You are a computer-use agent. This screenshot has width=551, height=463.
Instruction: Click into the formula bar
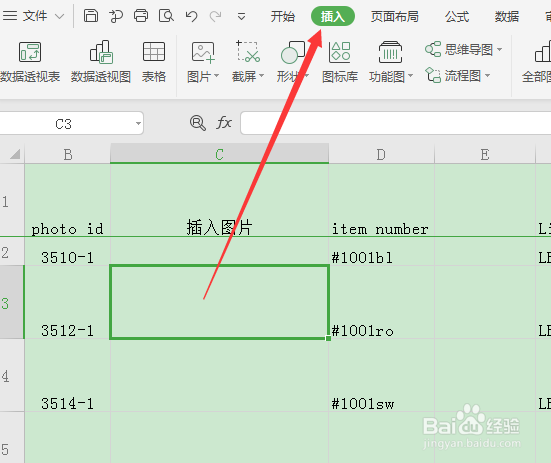tap(396, 123)
